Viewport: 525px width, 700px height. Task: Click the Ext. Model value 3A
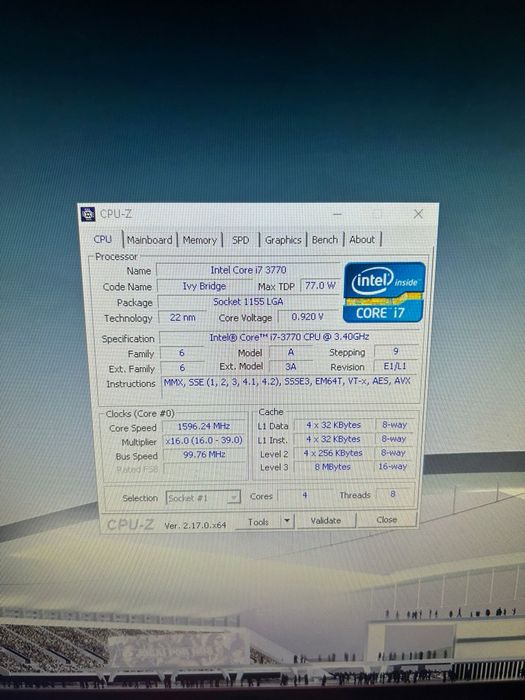click(x=291, y=367)
